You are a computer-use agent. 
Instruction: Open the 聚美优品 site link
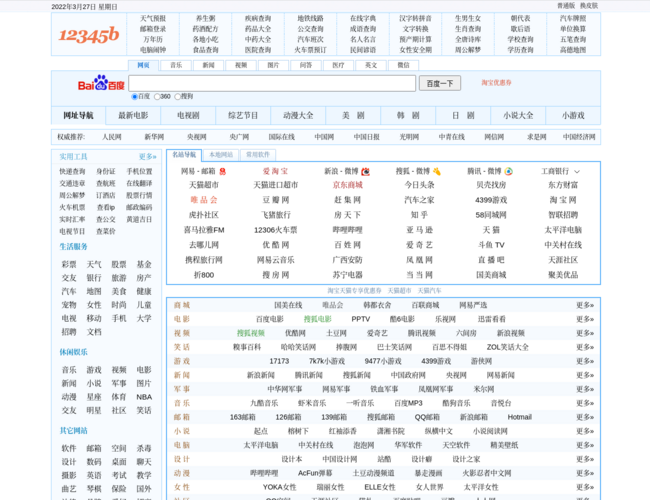[x=563, y=275]
